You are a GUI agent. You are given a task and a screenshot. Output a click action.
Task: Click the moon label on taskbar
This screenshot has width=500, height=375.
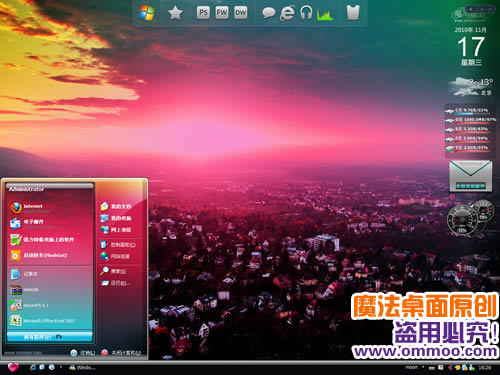(x=411, y=367)
